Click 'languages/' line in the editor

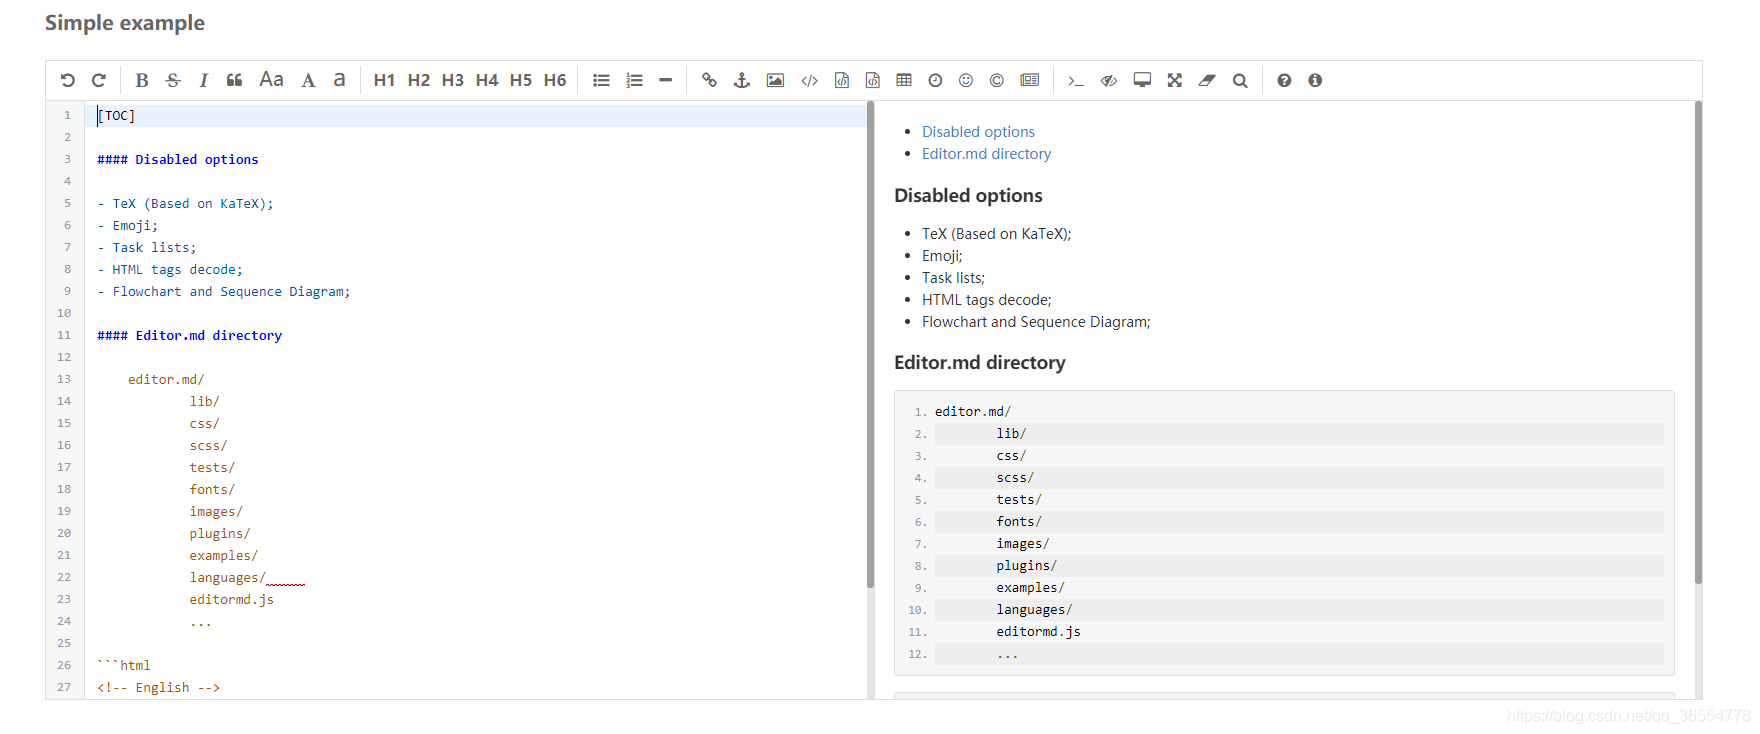[x=228, y=578]
